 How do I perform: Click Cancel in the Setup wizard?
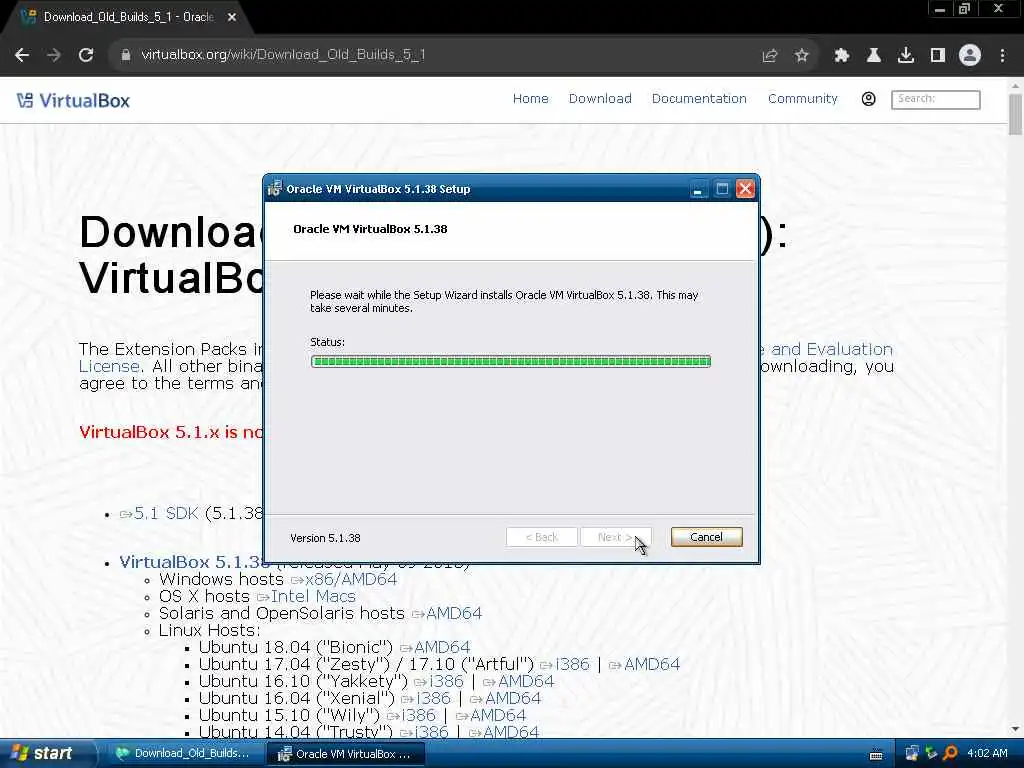point(707,537)
